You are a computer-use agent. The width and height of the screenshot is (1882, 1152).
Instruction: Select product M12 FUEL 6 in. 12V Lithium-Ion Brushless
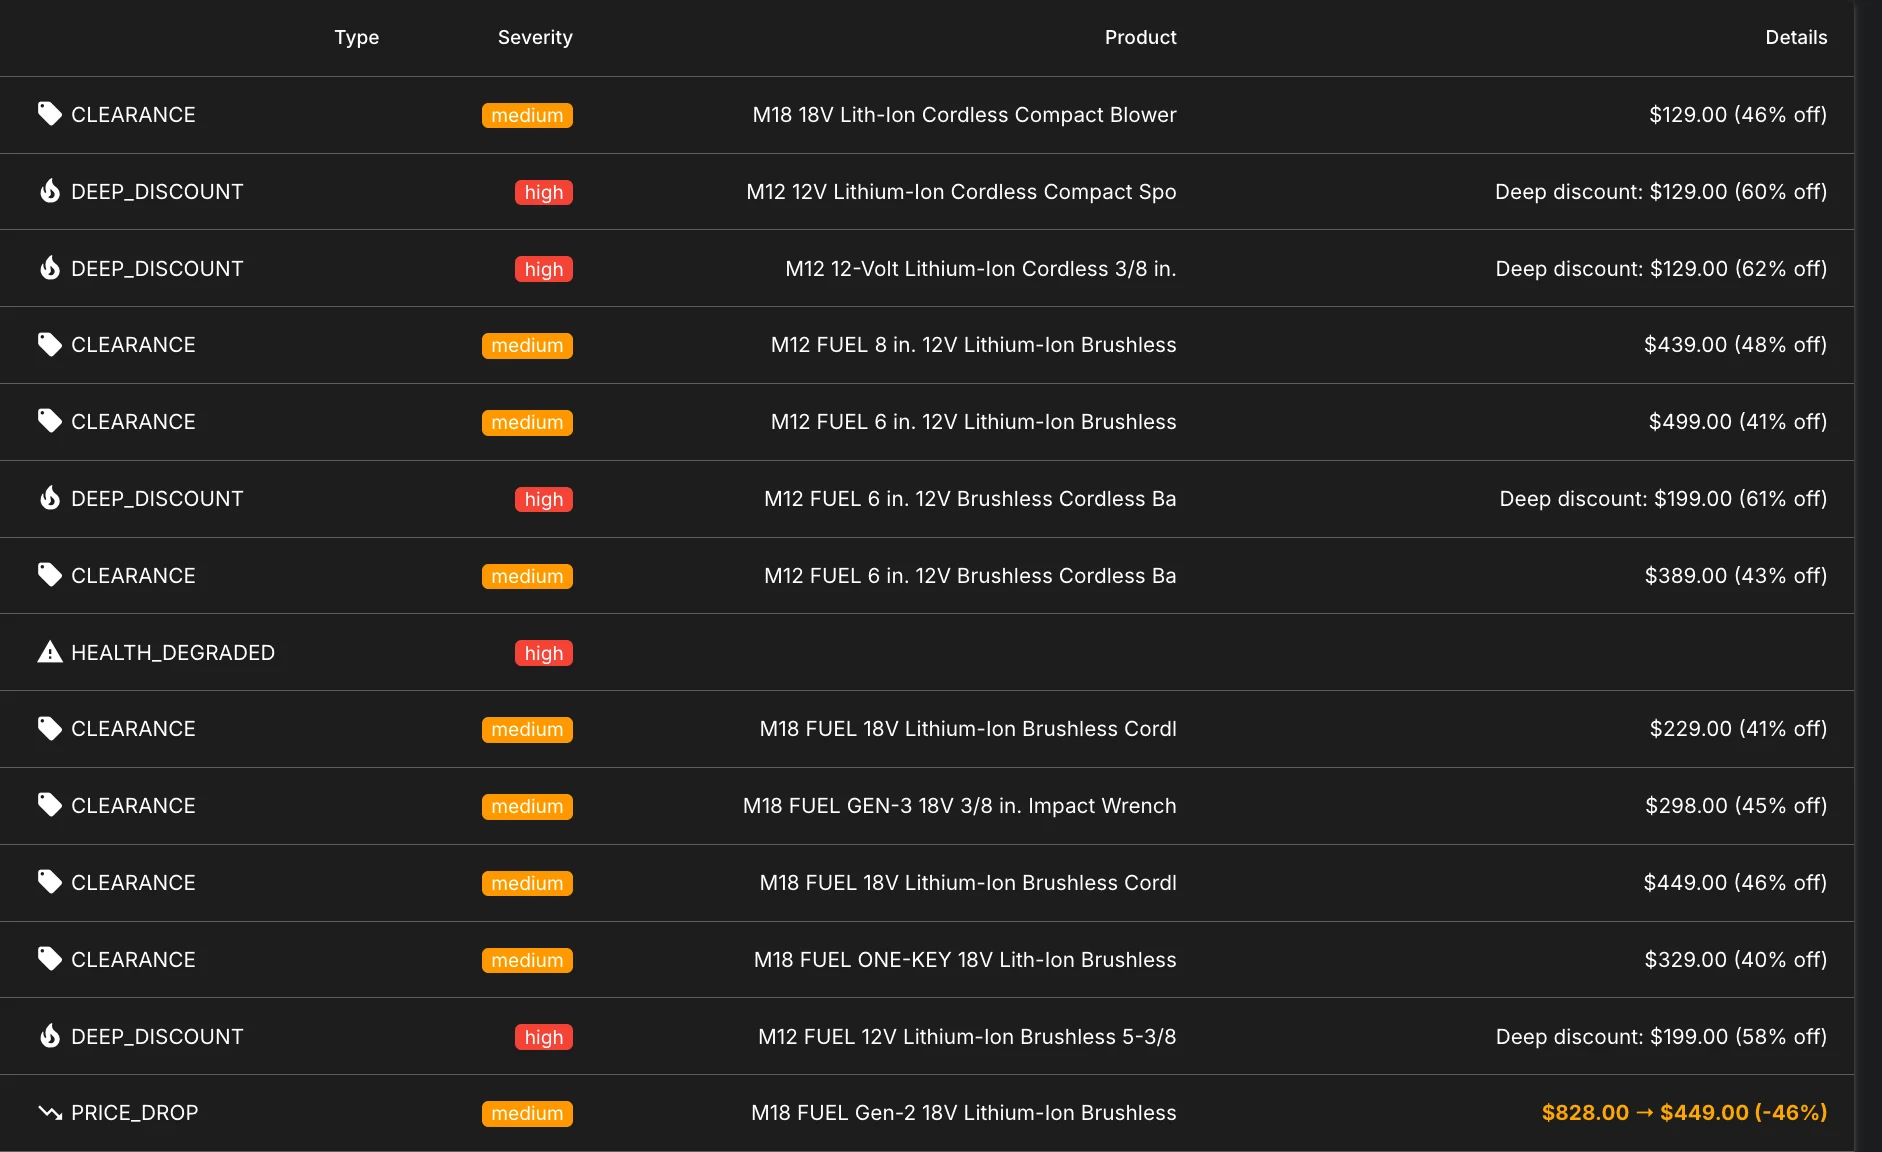[x=973, y=422]
